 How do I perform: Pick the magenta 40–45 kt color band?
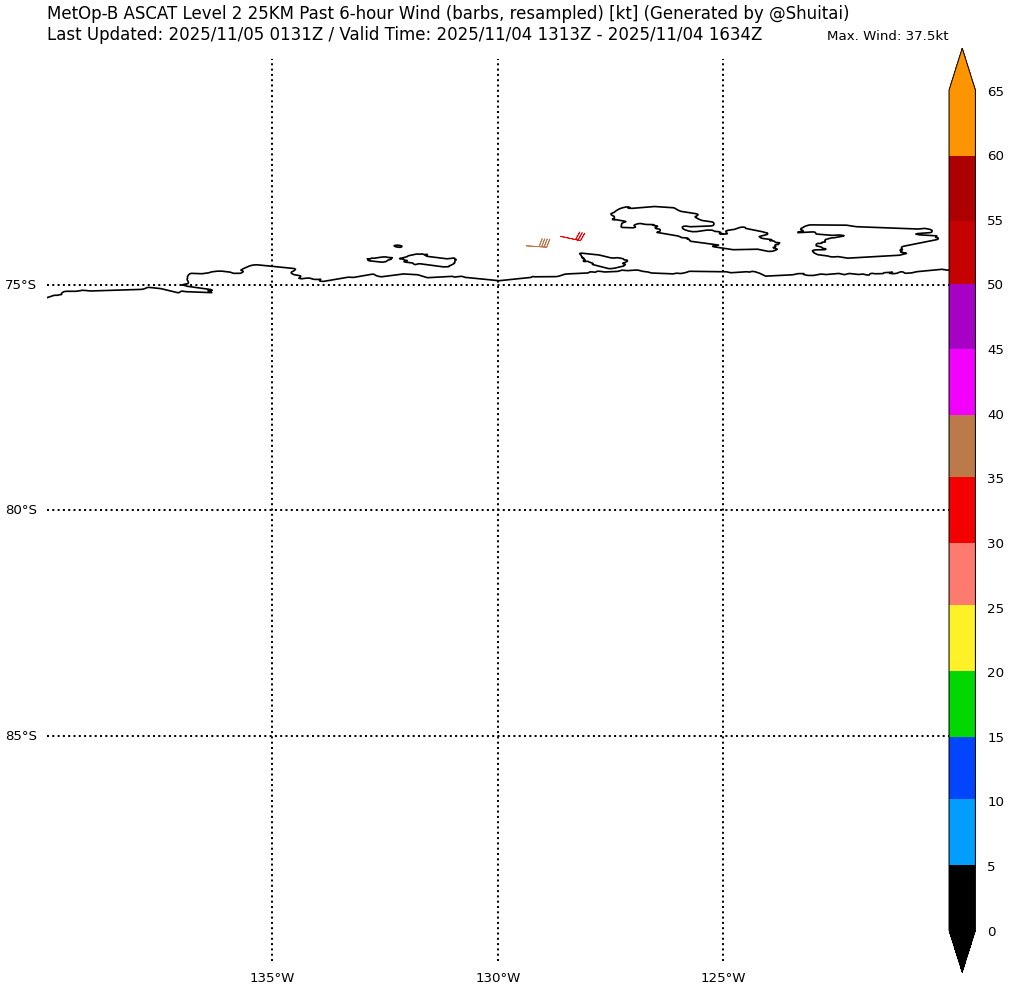(962, 382)
